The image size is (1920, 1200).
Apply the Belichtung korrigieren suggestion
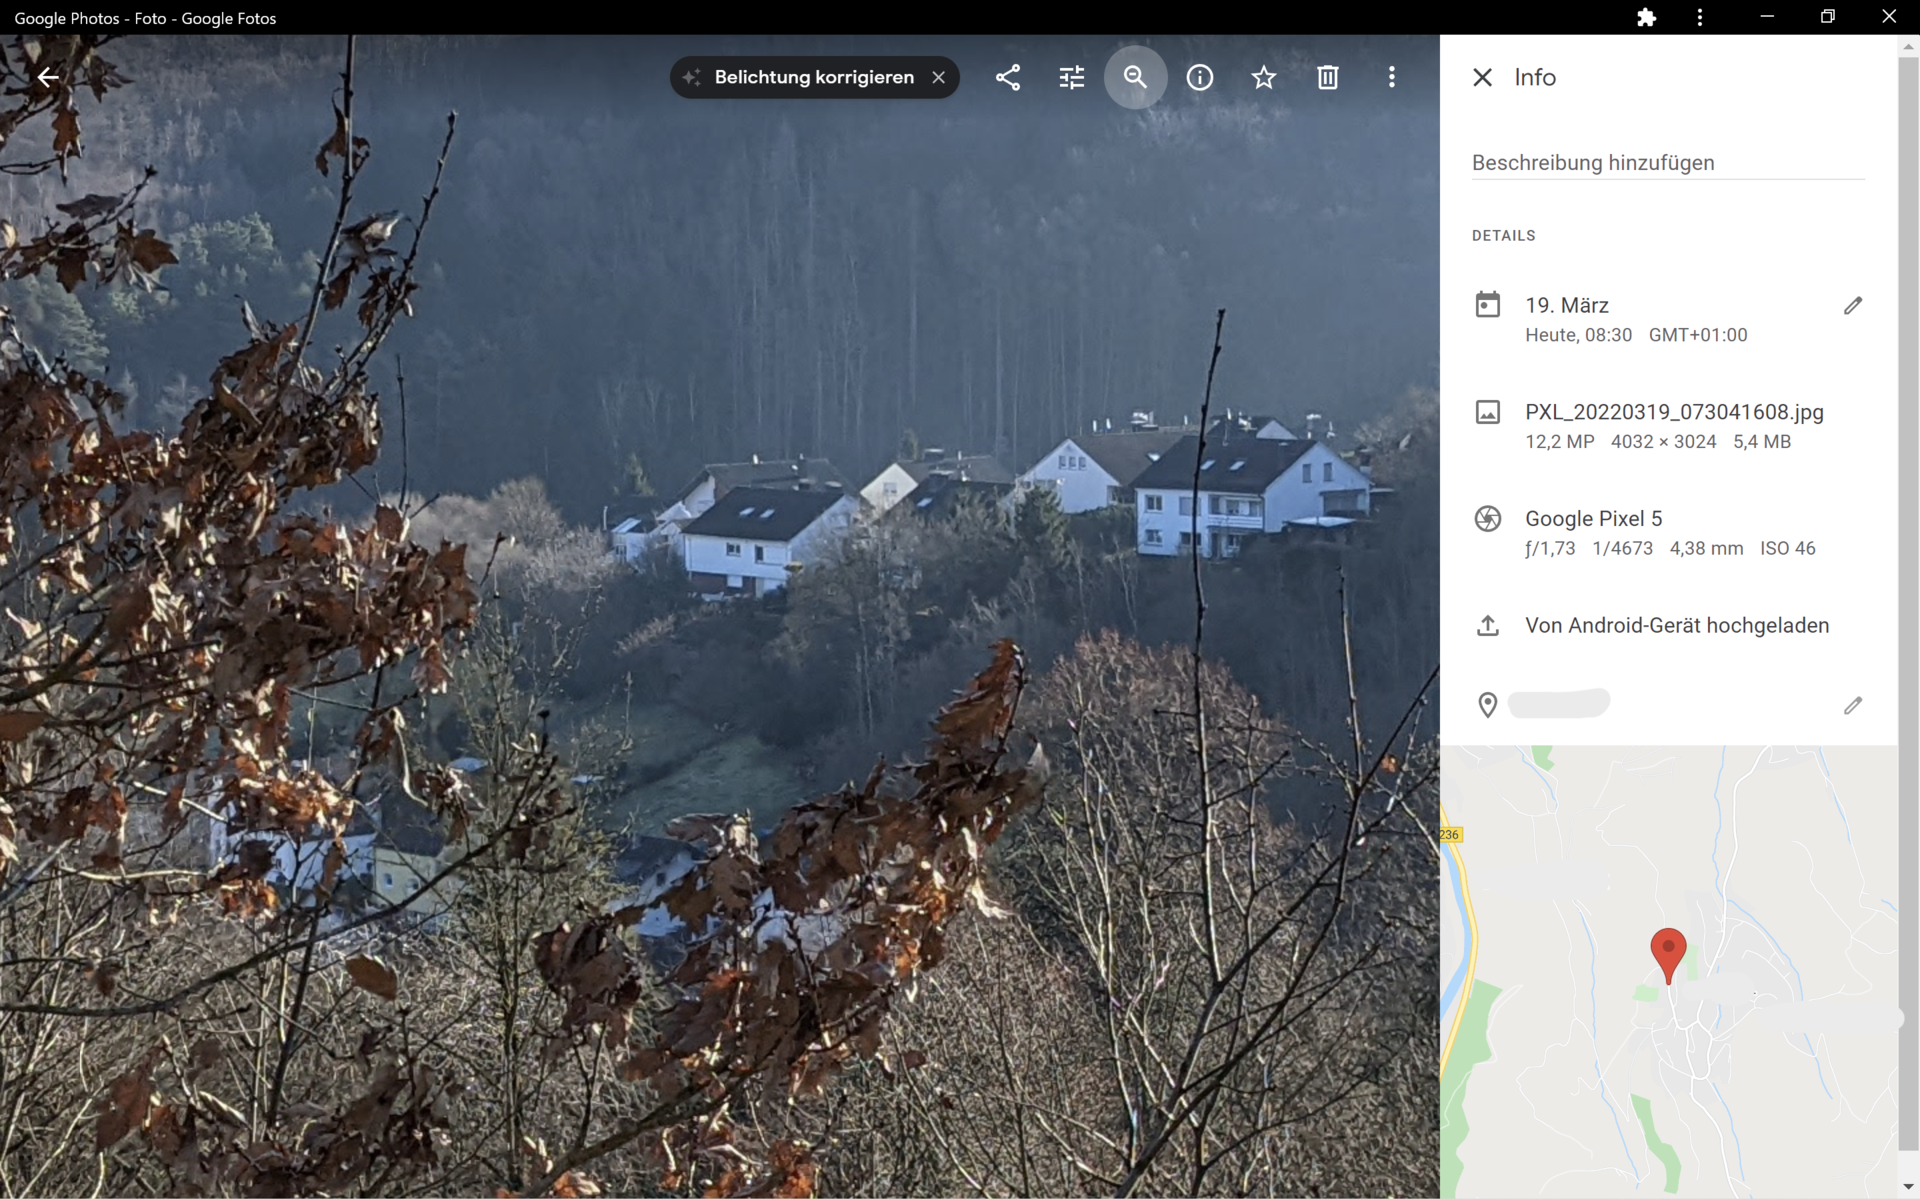(x=813, y=77)
